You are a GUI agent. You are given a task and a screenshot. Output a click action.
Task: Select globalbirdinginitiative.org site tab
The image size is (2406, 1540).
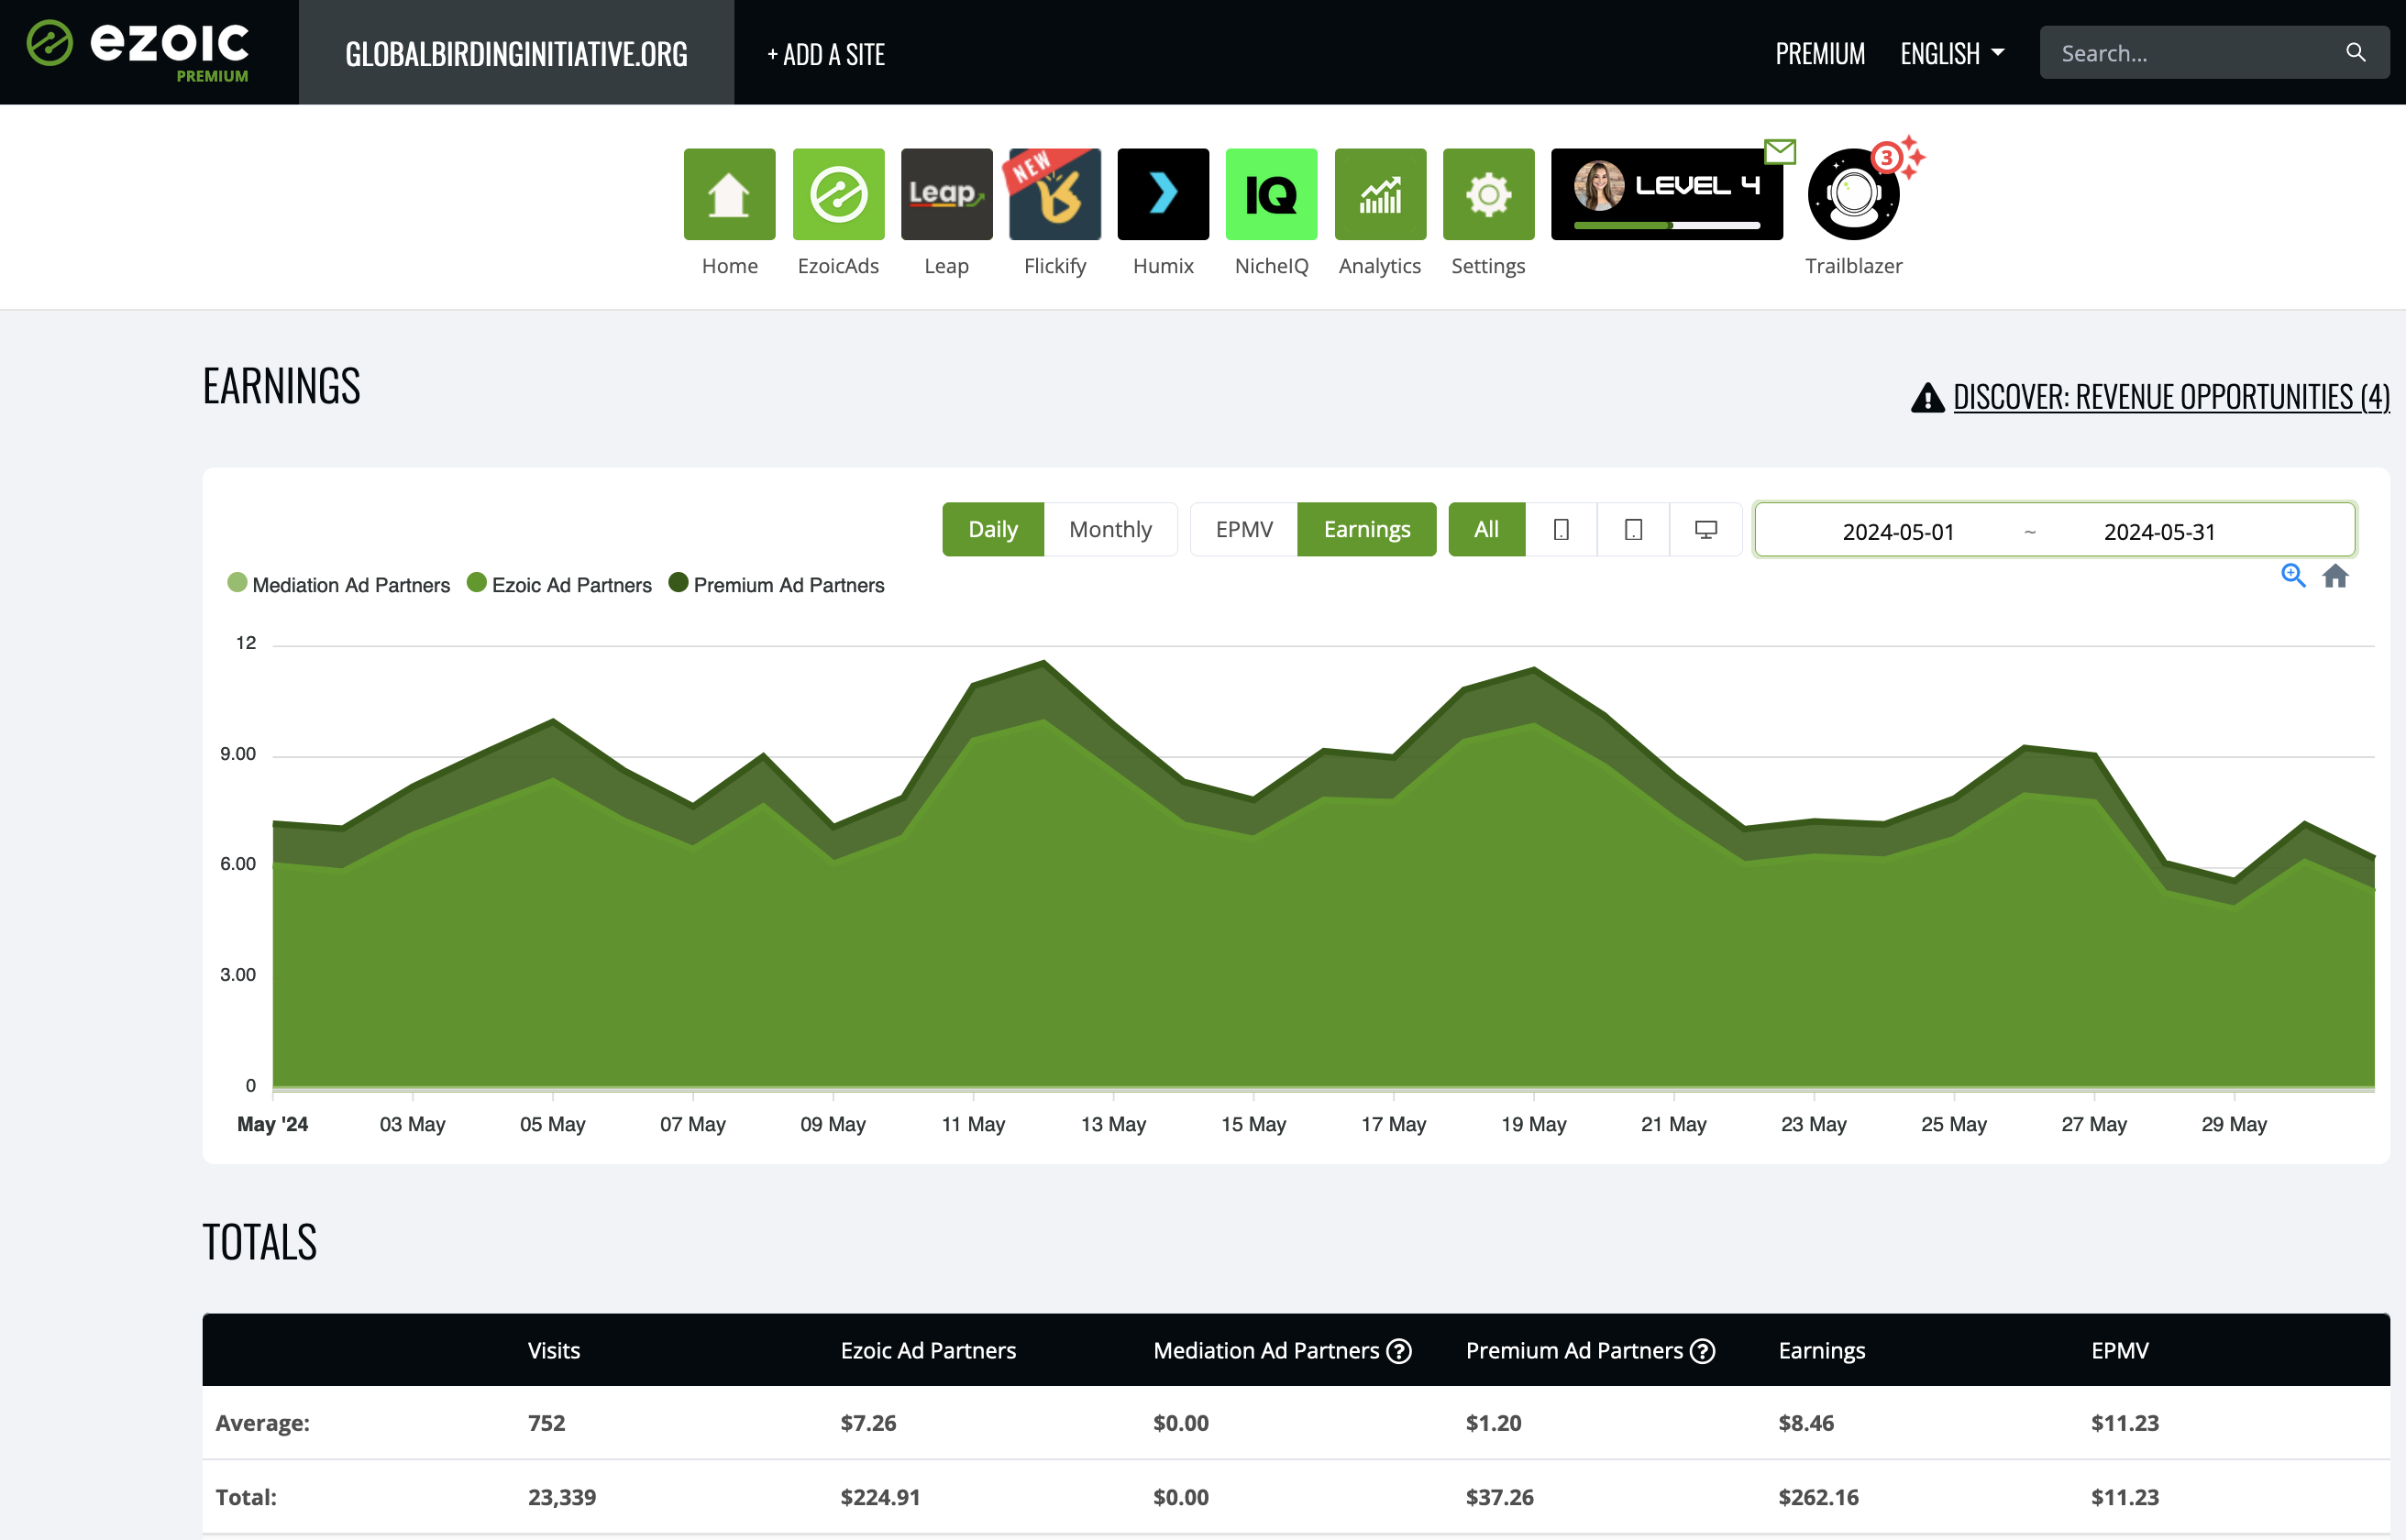point(516,53)
